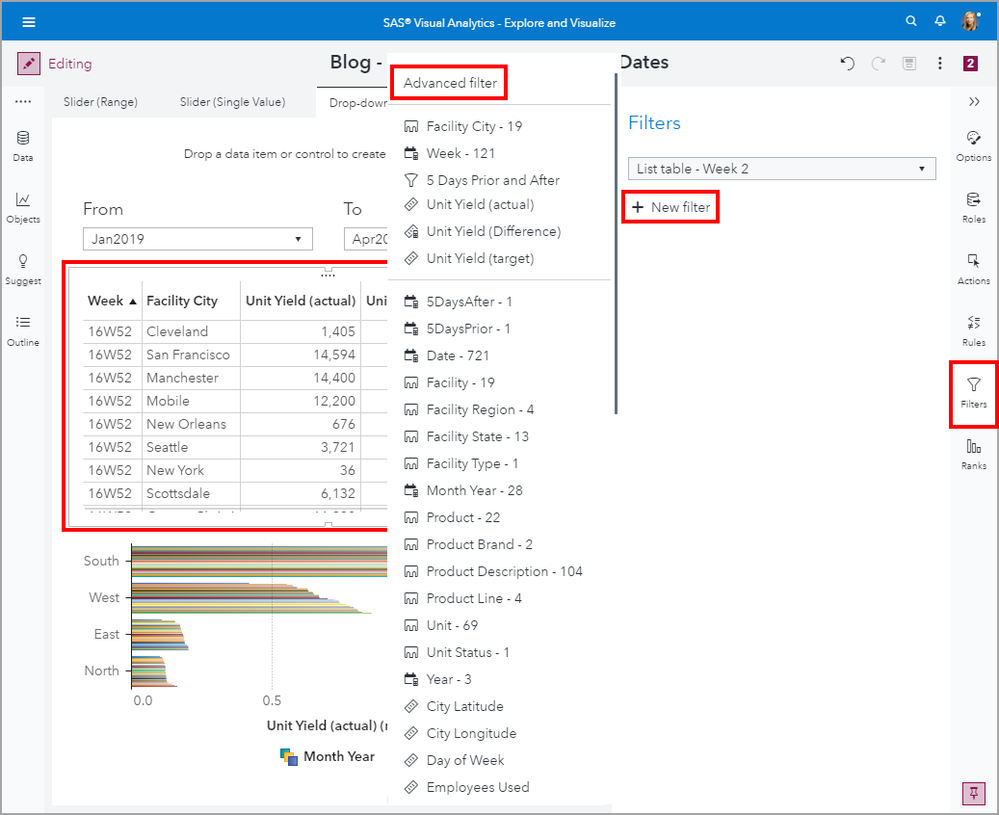Collapse the right pane with double chevron
Screen dimensions: 999x815
(973, 102)
